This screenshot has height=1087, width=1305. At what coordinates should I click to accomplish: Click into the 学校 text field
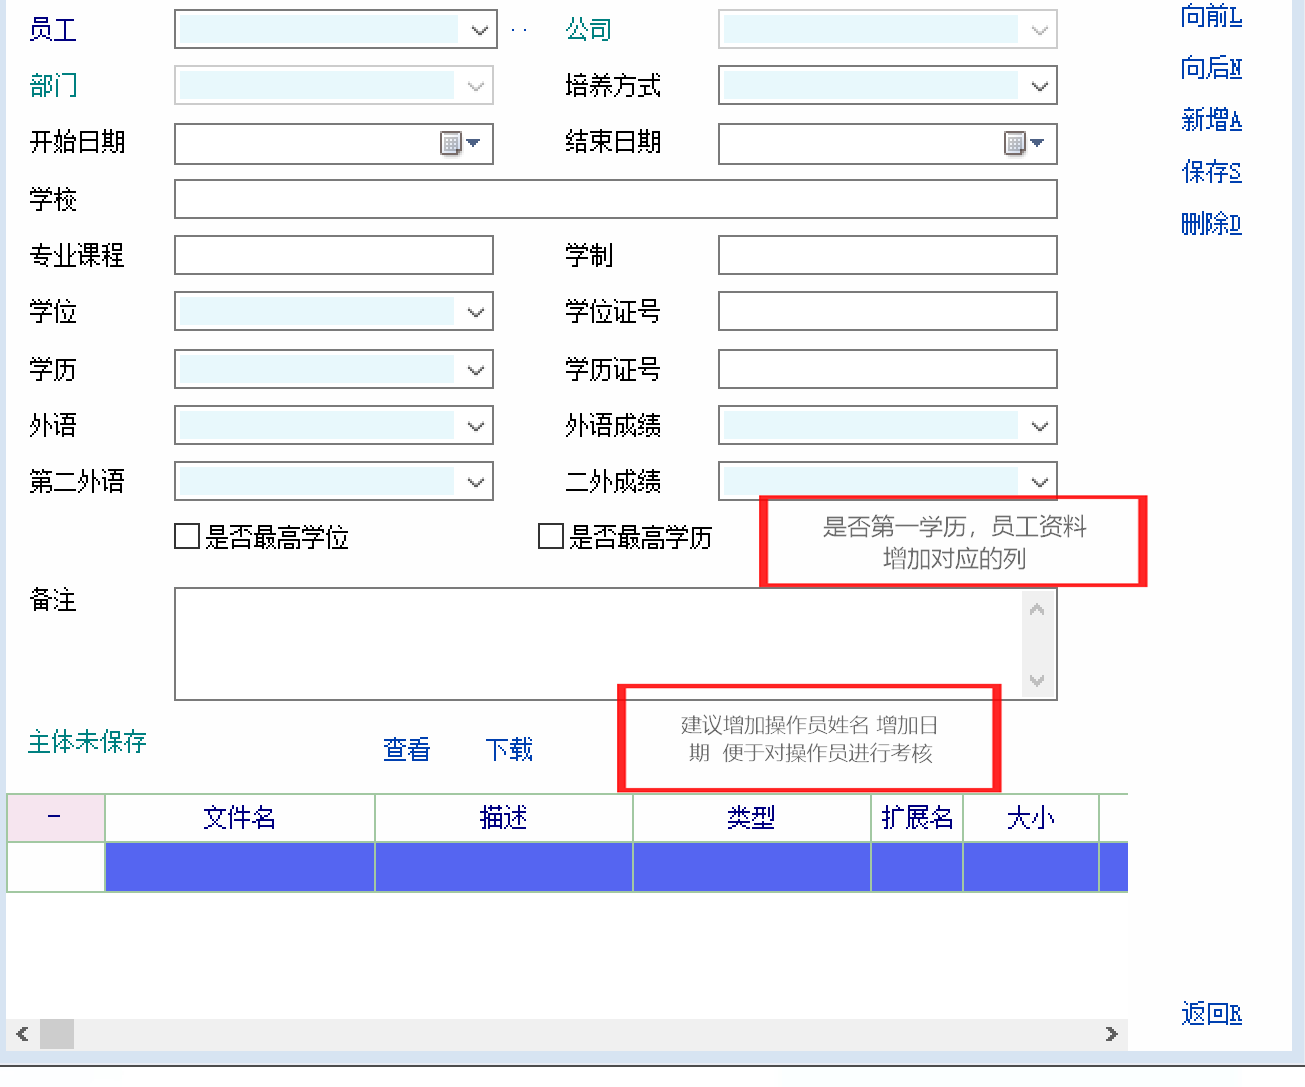pyautogui.click(x=615, y=199)
